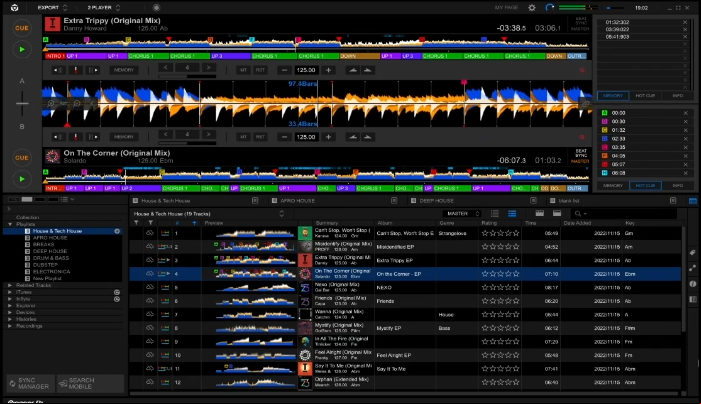Increase deck B tempo with plus button
This screenshot has height=404, width=701.
(328, 137)
